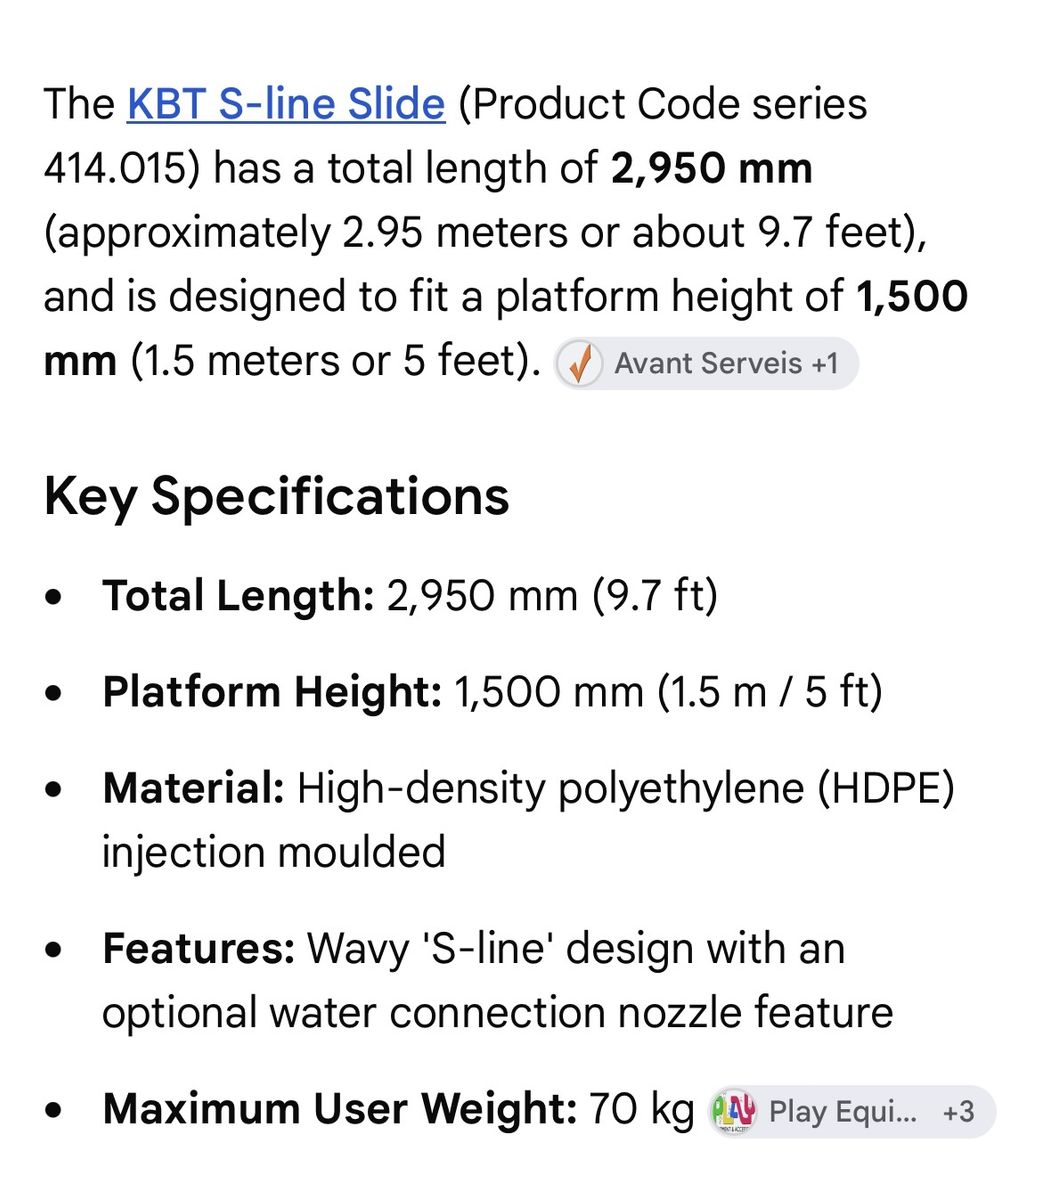Click the 70 kg weight value

point(641,1109)
